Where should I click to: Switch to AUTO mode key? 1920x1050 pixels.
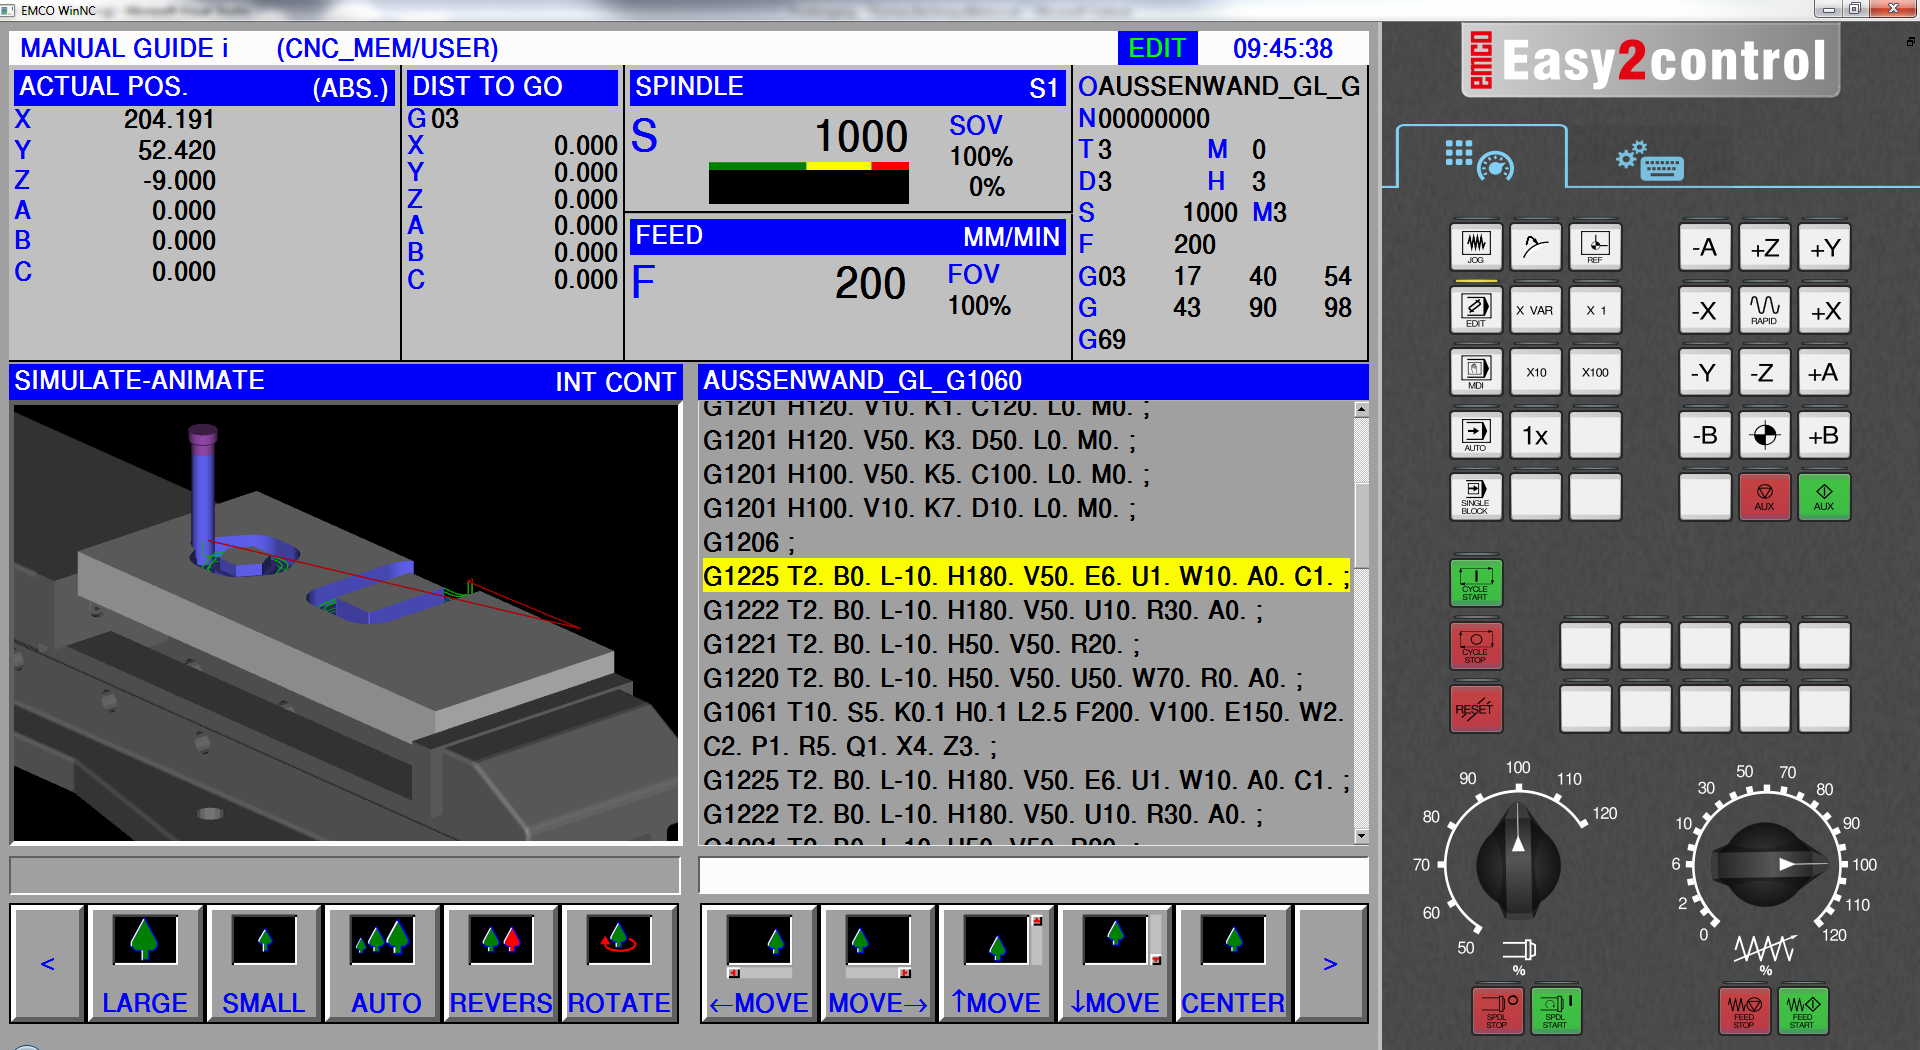[x=1476, y=435]
